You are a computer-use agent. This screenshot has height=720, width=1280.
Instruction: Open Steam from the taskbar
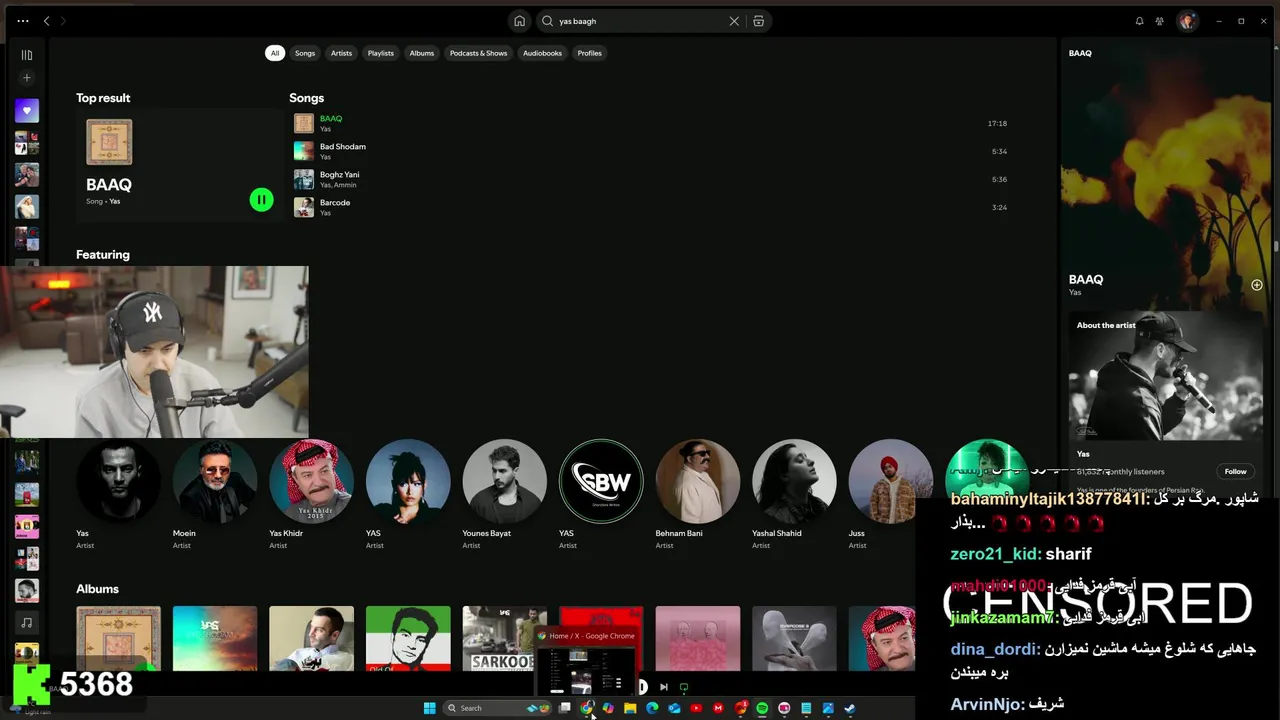(850, 708)
